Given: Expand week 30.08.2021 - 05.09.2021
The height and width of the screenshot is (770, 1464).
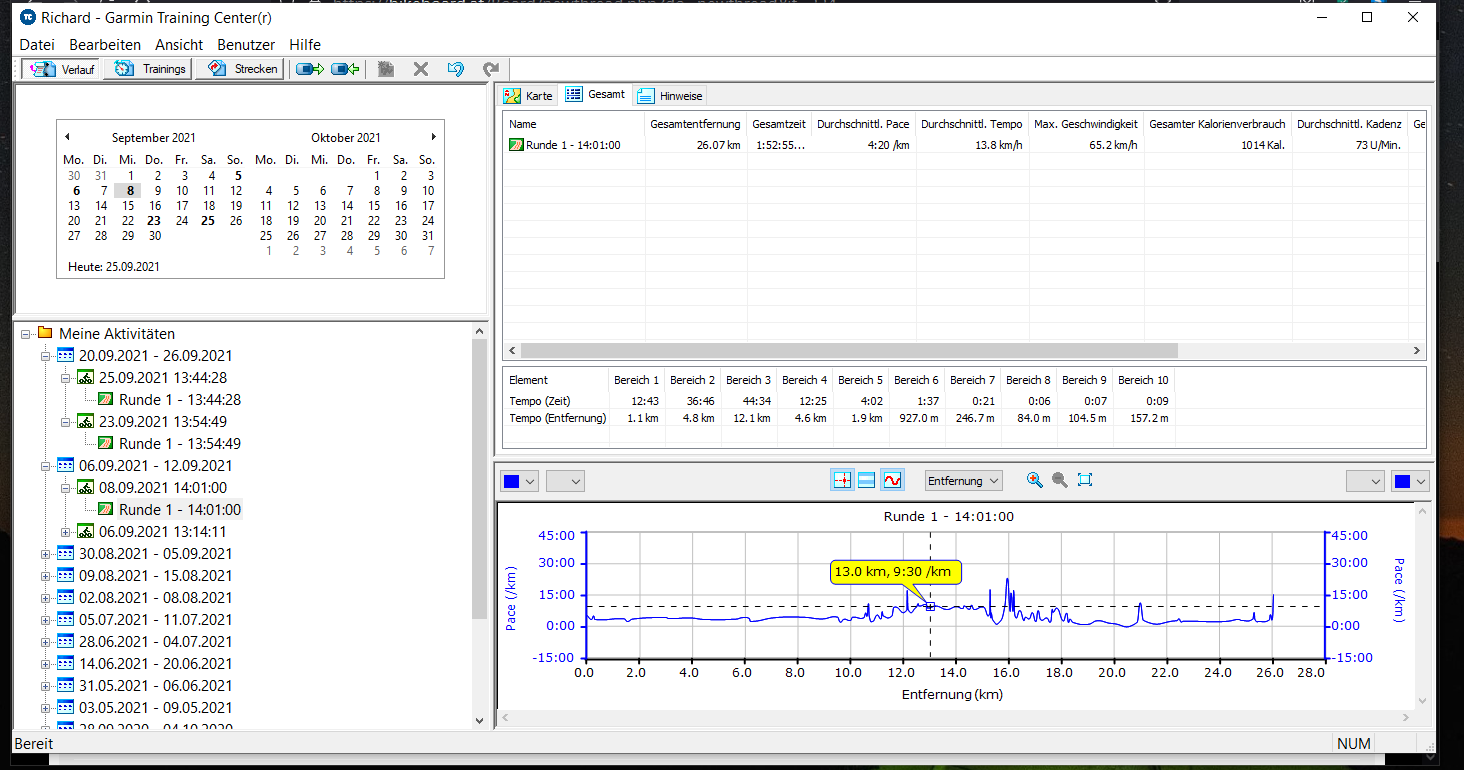Looking at the screenshot, I should pyautogui.click(x=45, y=554).
